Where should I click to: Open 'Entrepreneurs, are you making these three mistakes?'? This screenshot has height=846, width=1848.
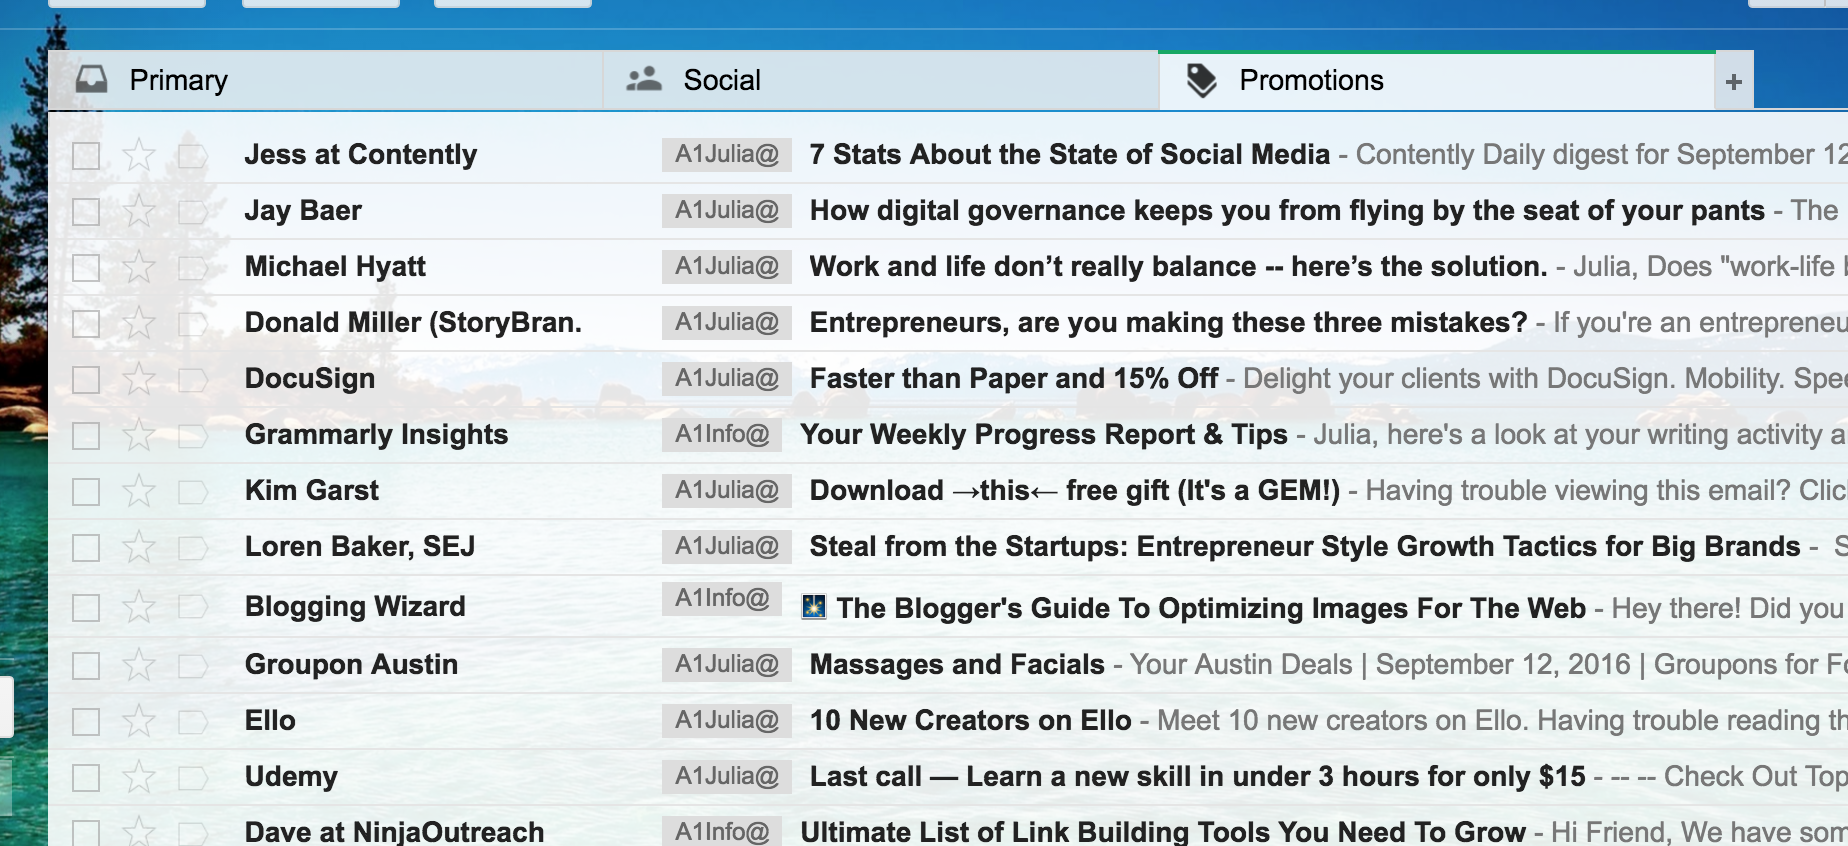pos(1168,323)
